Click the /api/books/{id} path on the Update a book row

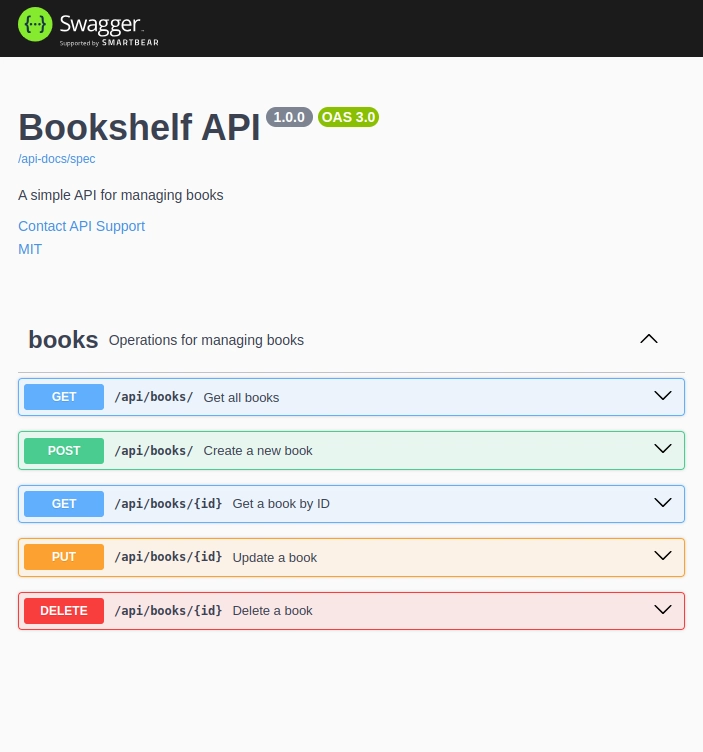168,557
